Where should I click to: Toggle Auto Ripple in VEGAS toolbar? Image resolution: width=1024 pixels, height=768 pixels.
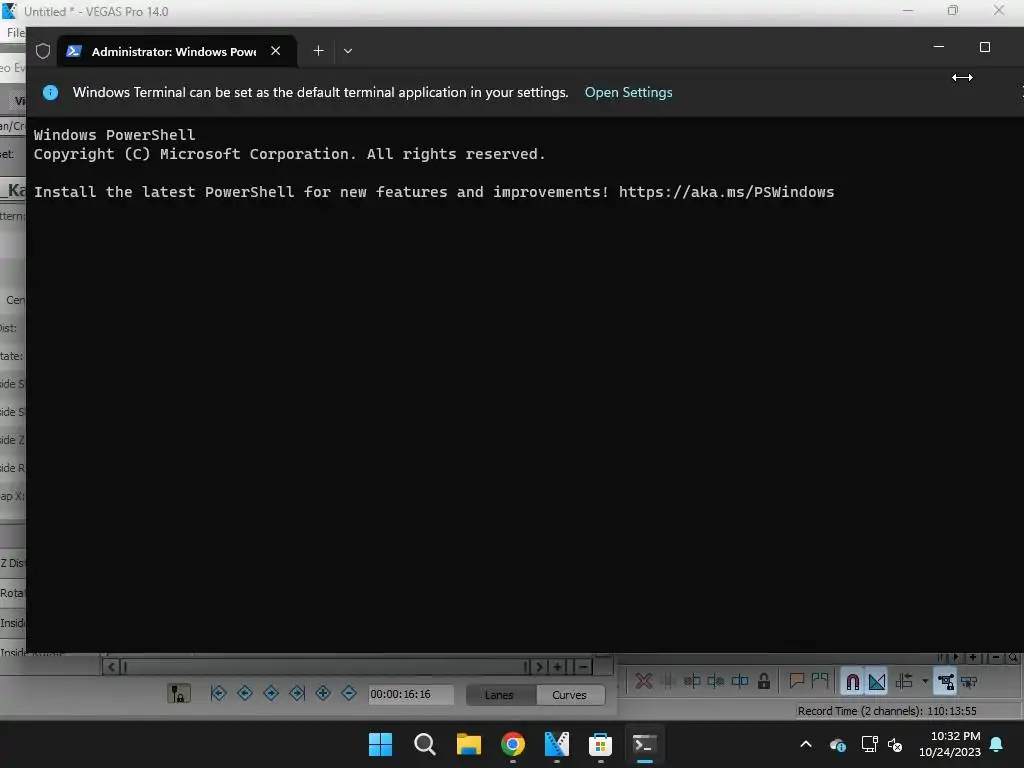[x=904, y=682]
